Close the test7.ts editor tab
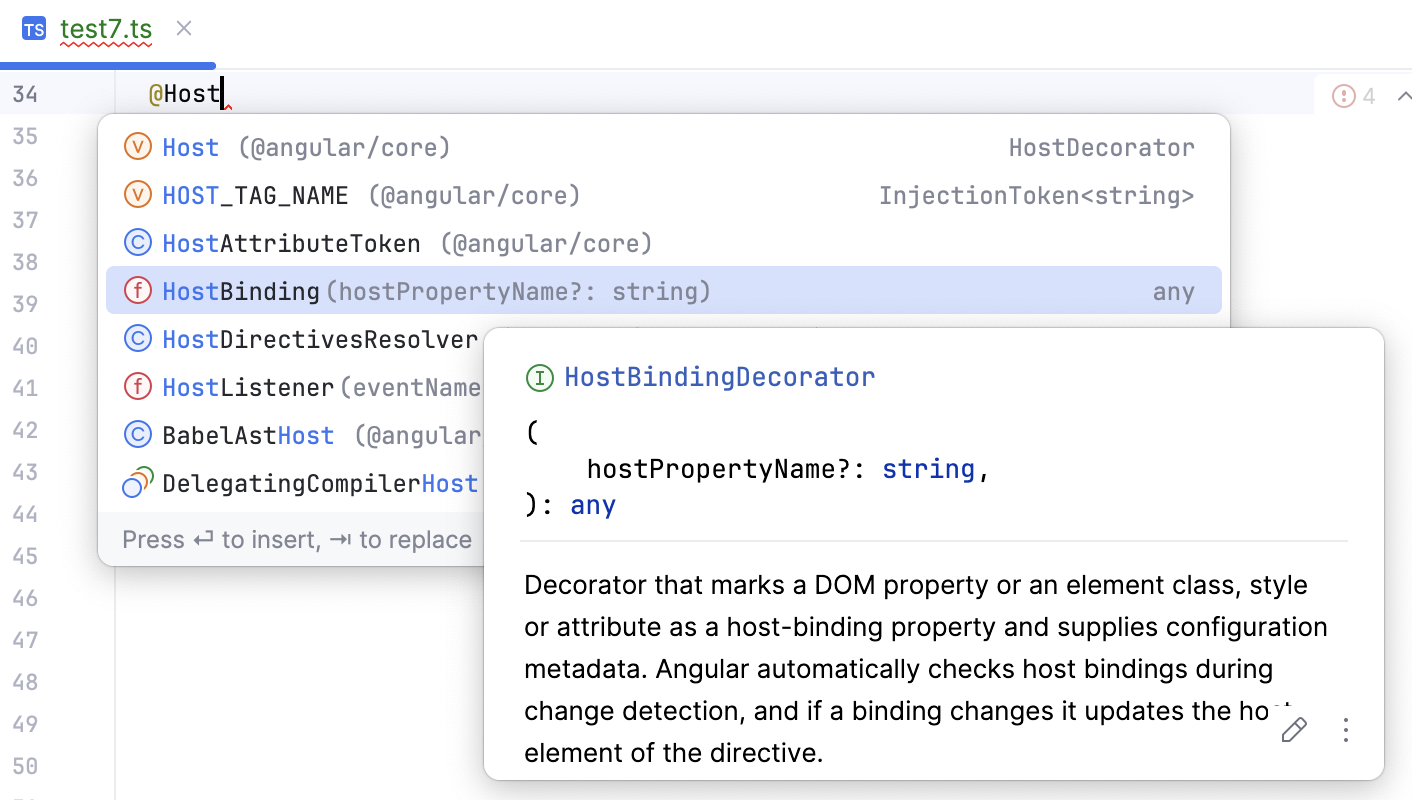The height and width of the screenshot is (800, 1412). pyautogui.click(x=183, y=28)
